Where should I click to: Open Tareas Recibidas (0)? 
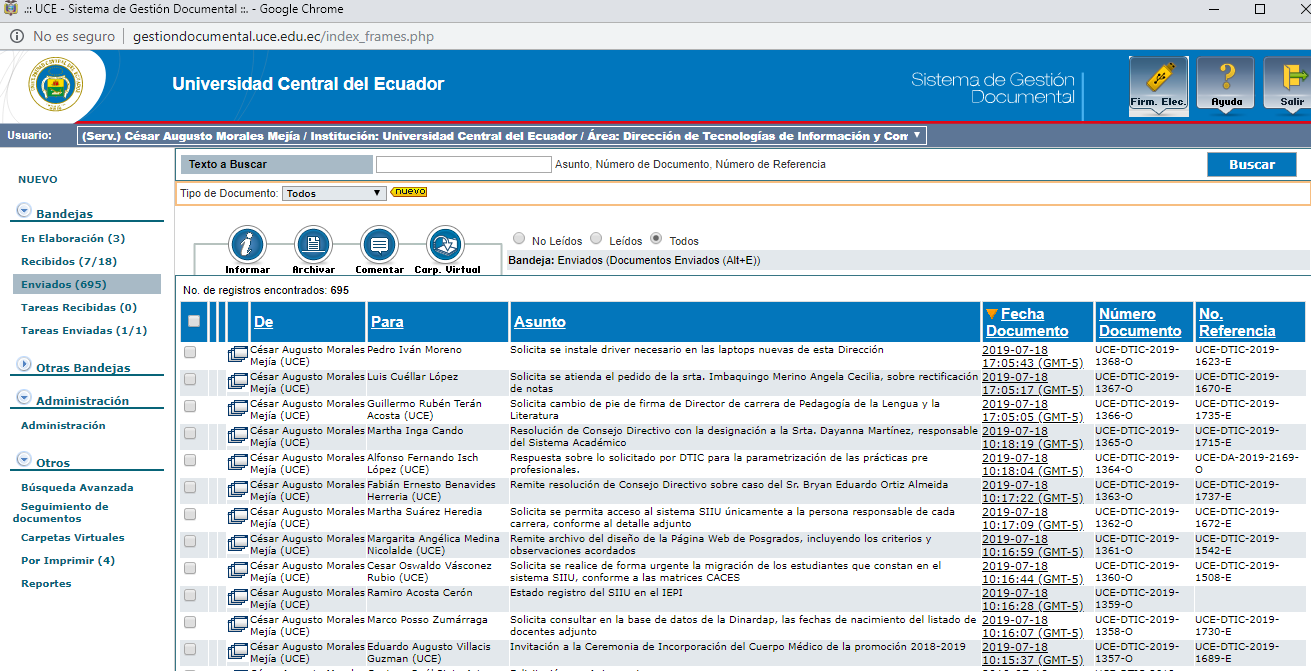(79, 307)
